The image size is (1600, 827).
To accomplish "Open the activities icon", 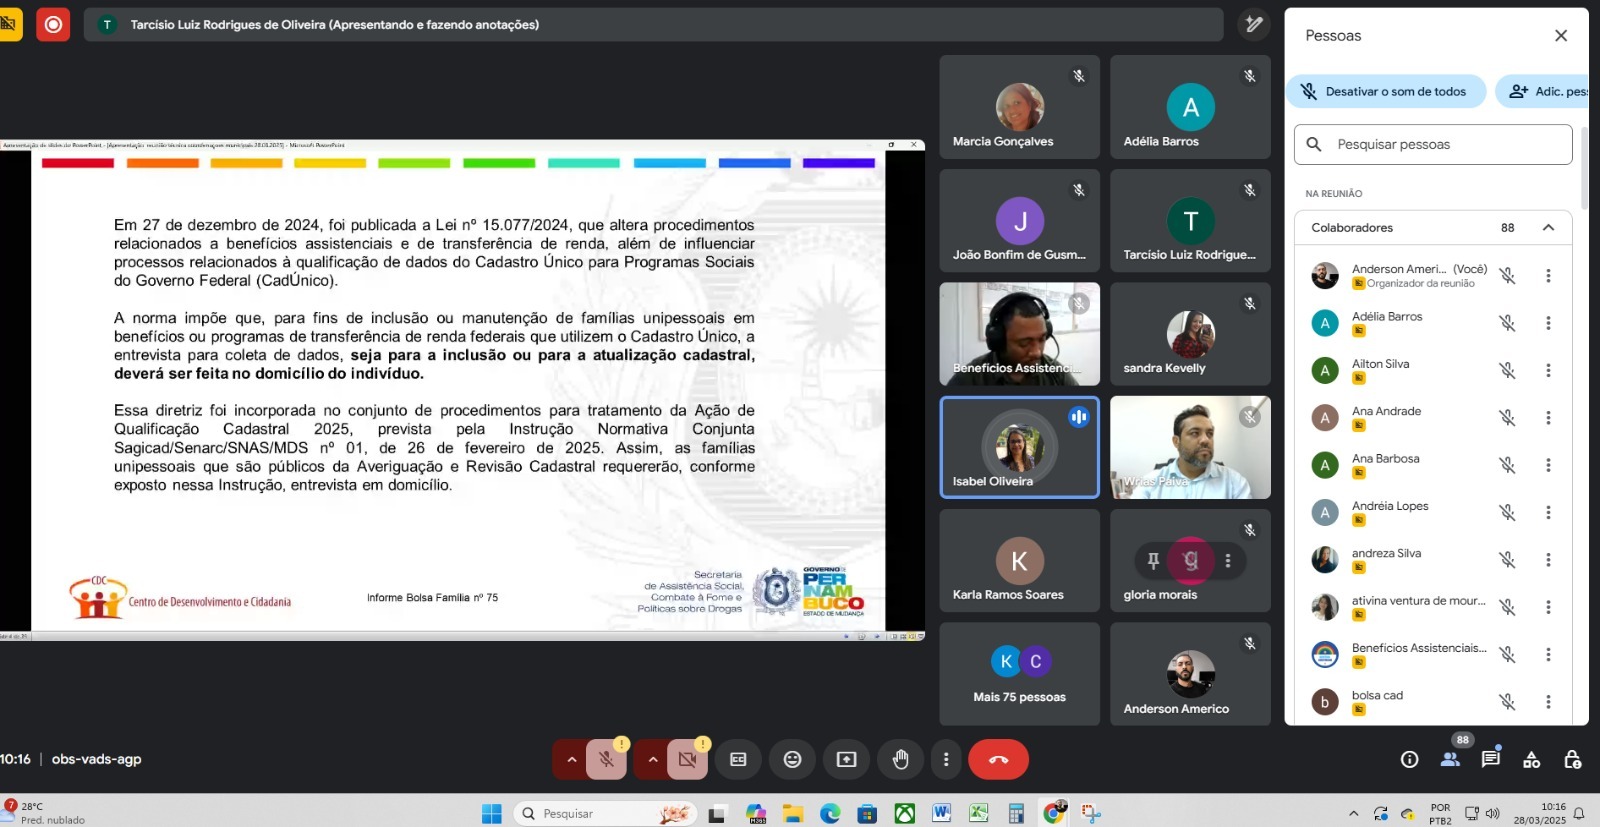I will pyautogui.click(x=1531, y=760).
